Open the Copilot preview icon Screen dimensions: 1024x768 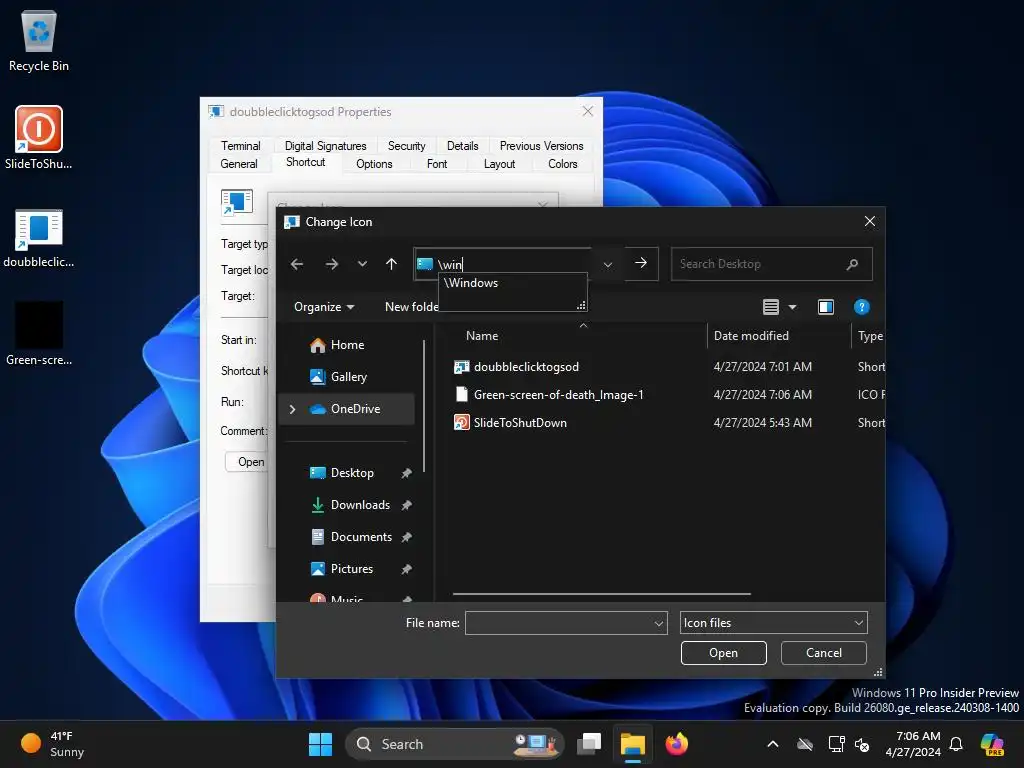tap(992, 744)
